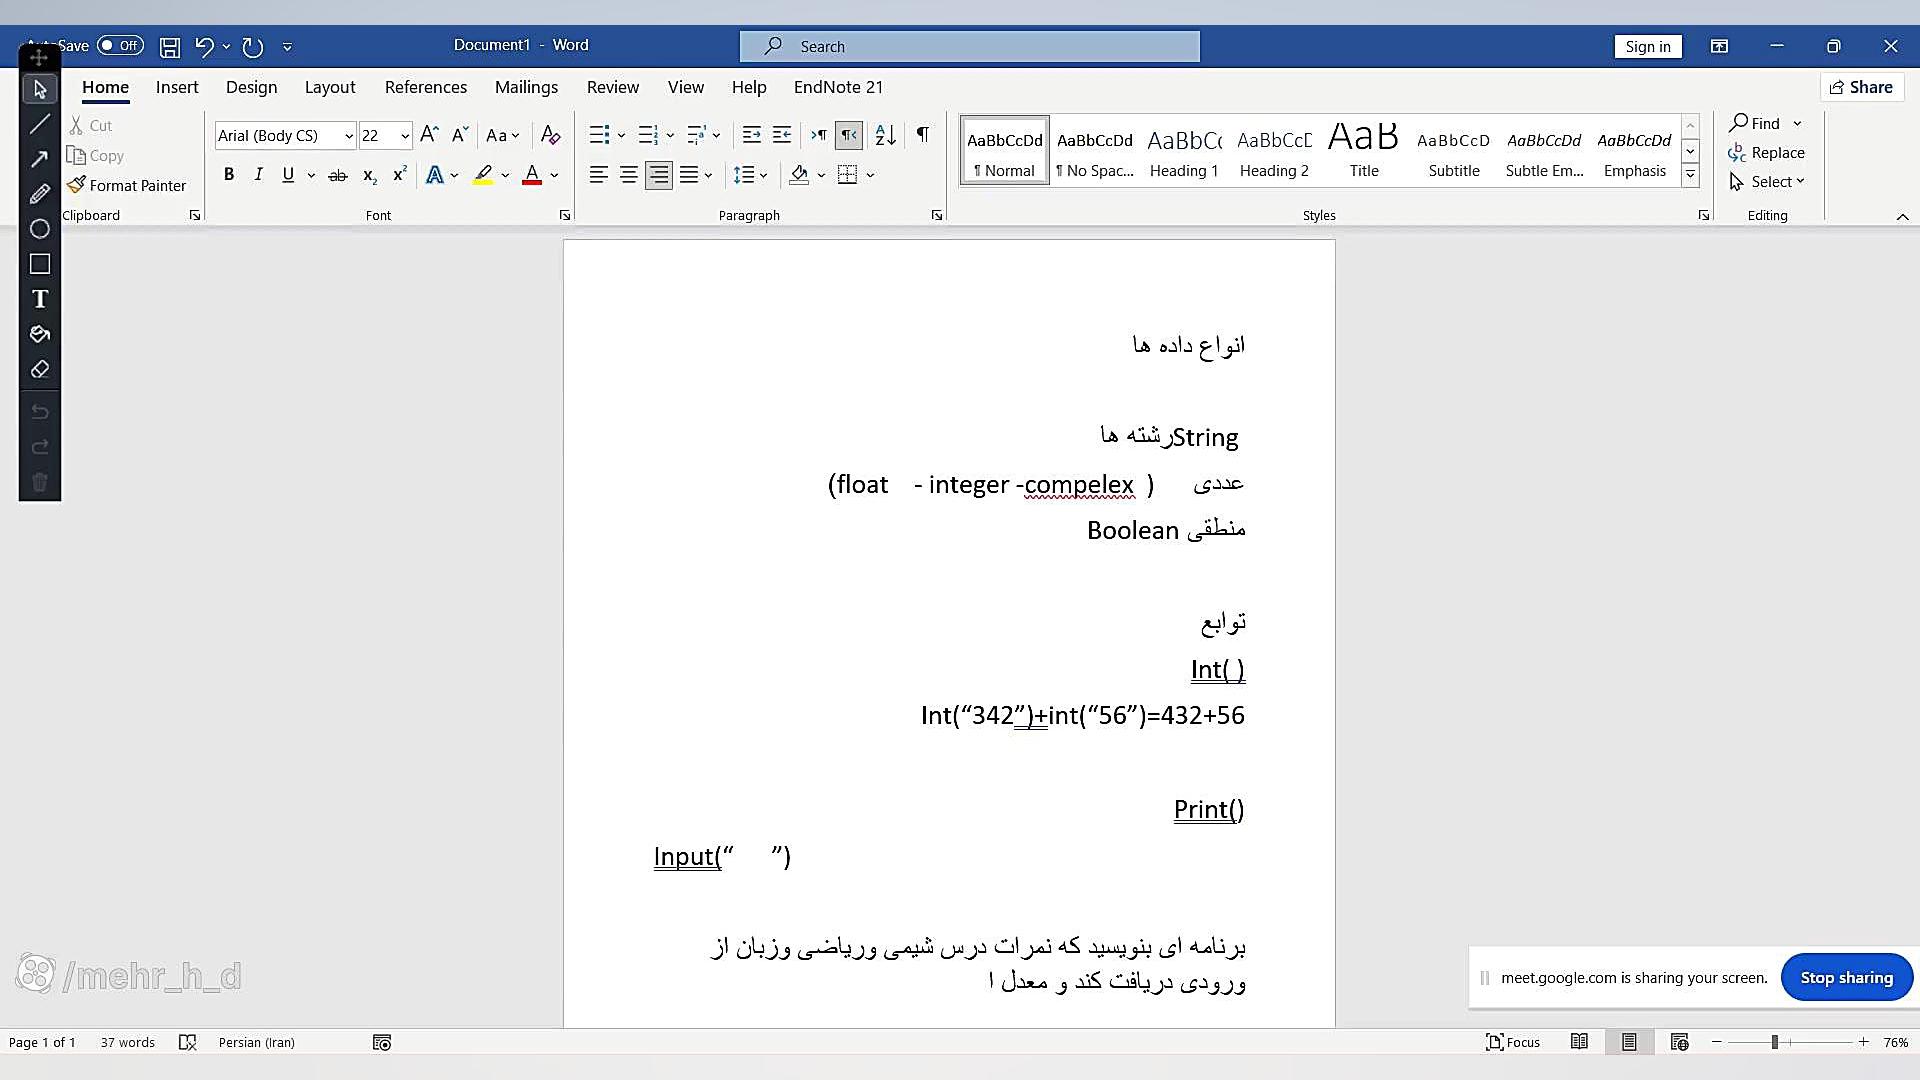This screenshot has height=1080, width=1920.
Task: Set right-to-left text direction
Action: click(848, 135)
